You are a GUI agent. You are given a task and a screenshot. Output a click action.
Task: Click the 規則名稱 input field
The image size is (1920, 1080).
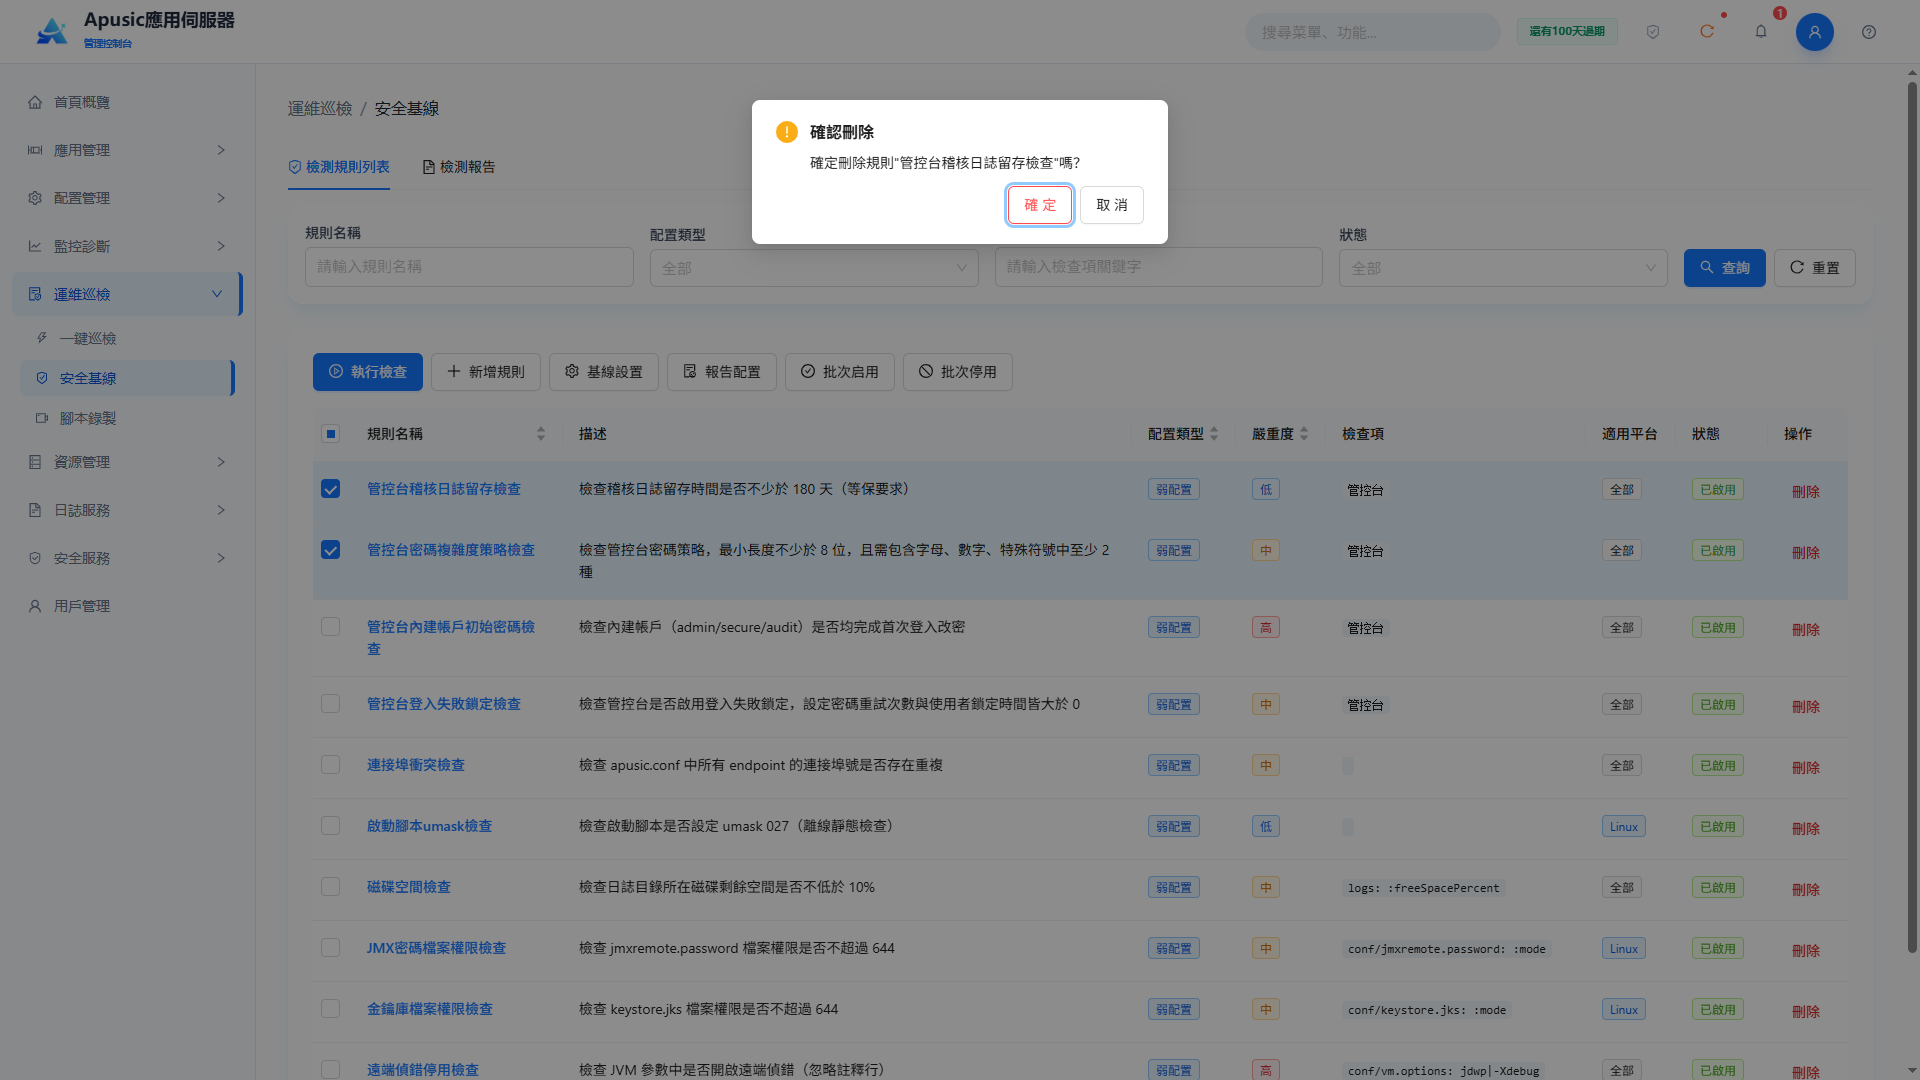(469, 267)
